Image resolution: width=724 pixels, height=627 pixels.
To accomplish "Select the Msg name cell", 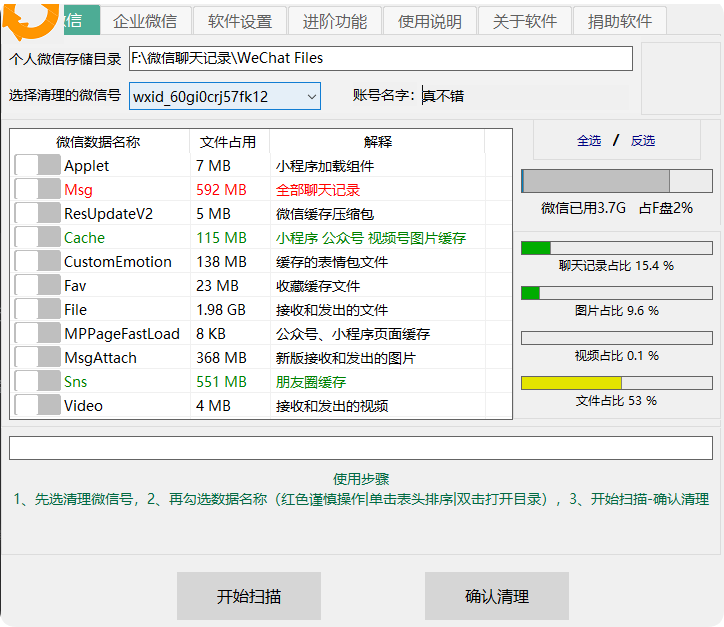I will pos(78,189).
